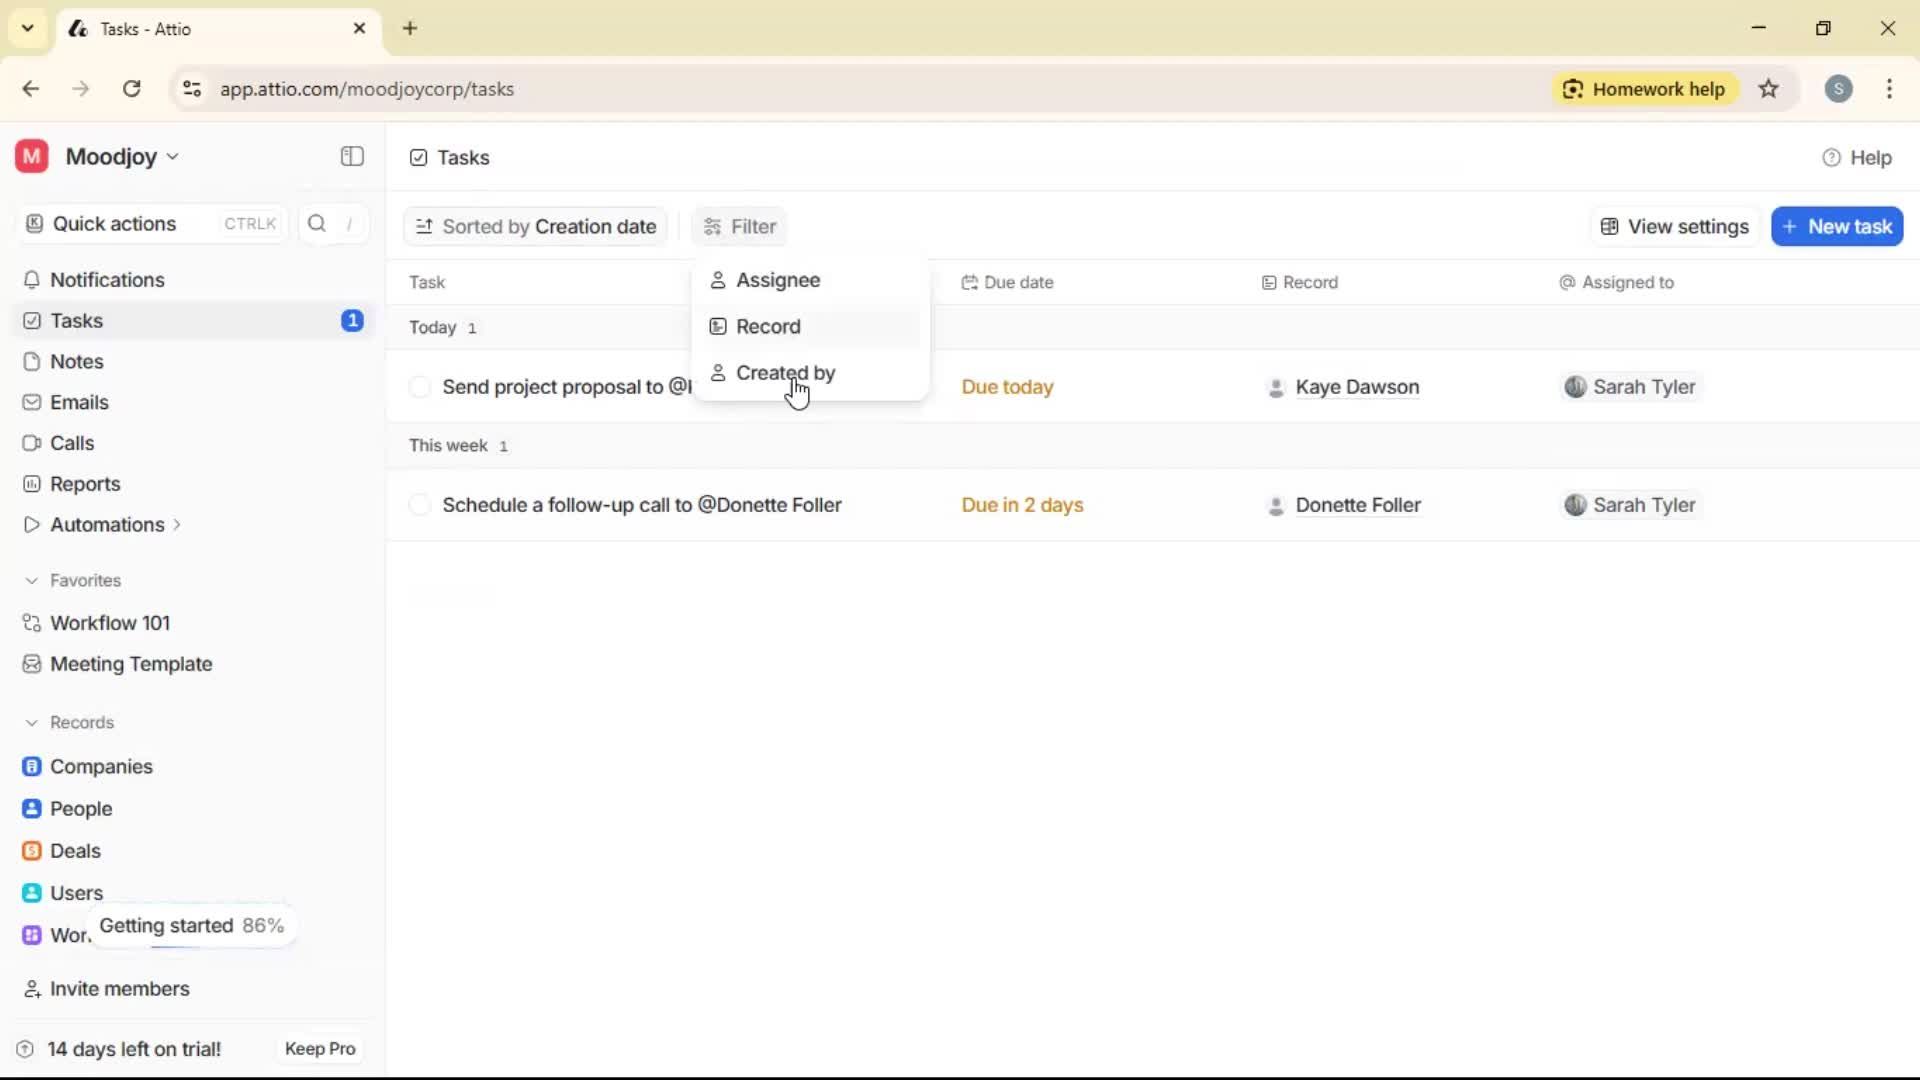Go back in browser history
1920x1080 pixels.
[31, 89]
